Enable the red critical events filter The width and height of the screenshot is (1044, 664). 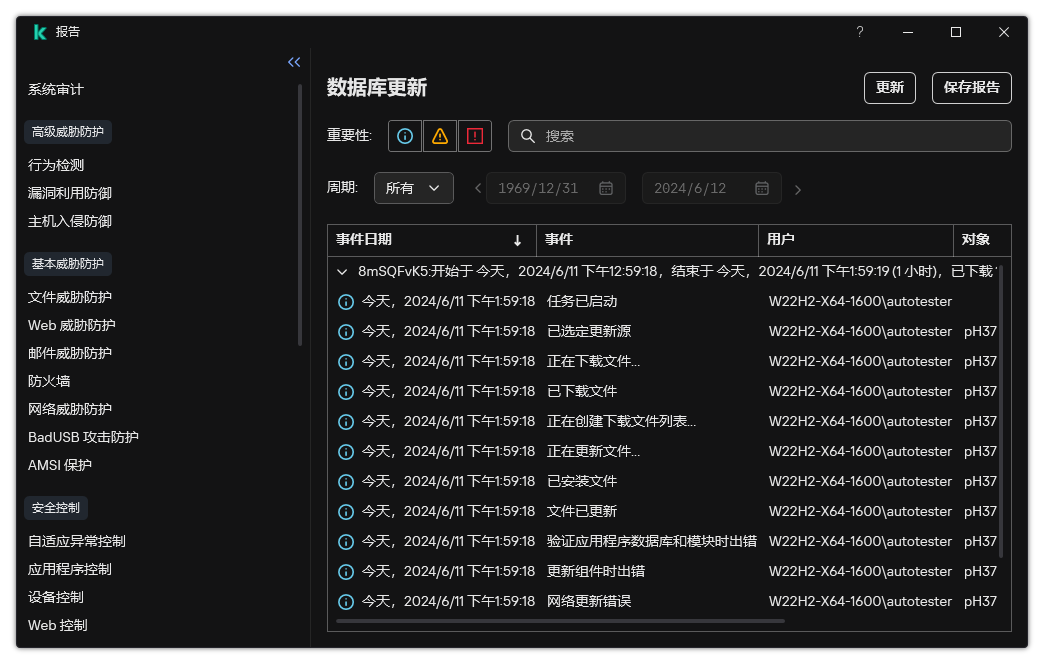click(x=475, y=136)
